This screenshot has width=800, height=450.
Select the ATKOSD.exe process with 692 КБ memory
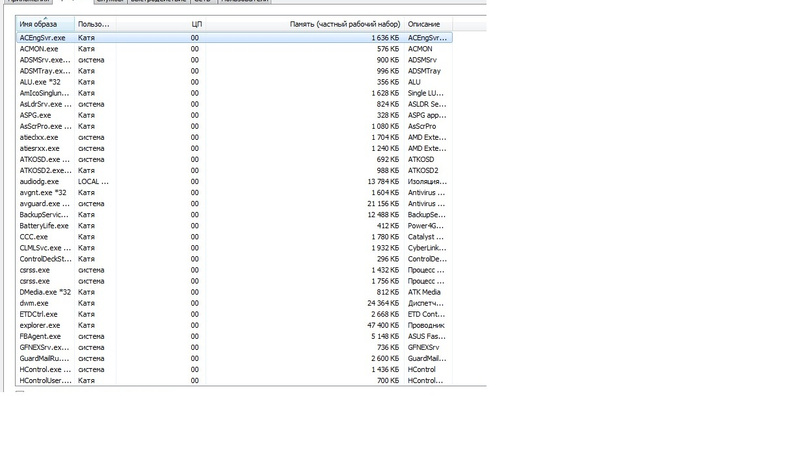[x=234, y=160]
